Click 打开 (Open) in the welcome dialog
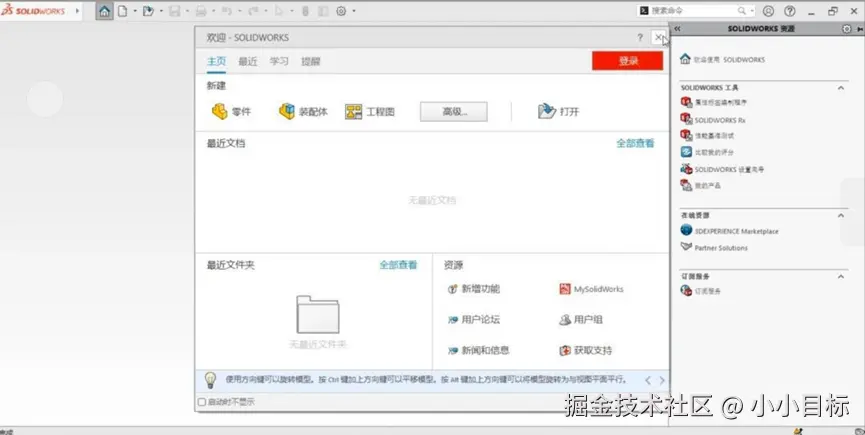Viewport: 865px width, 435px height. pos(558,111)
